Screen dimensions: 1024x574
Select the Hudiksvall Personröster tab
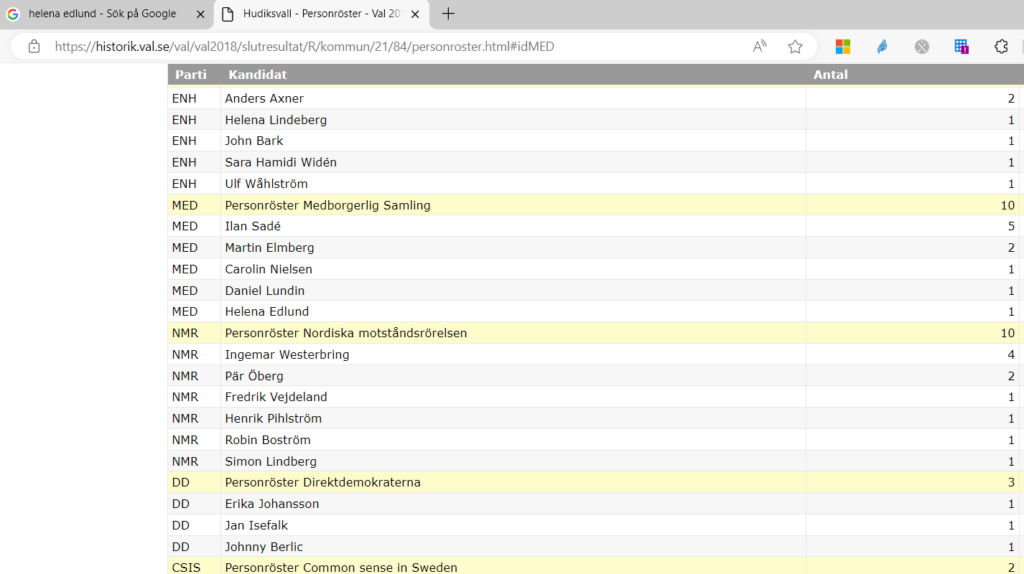[x=310, y=14]
